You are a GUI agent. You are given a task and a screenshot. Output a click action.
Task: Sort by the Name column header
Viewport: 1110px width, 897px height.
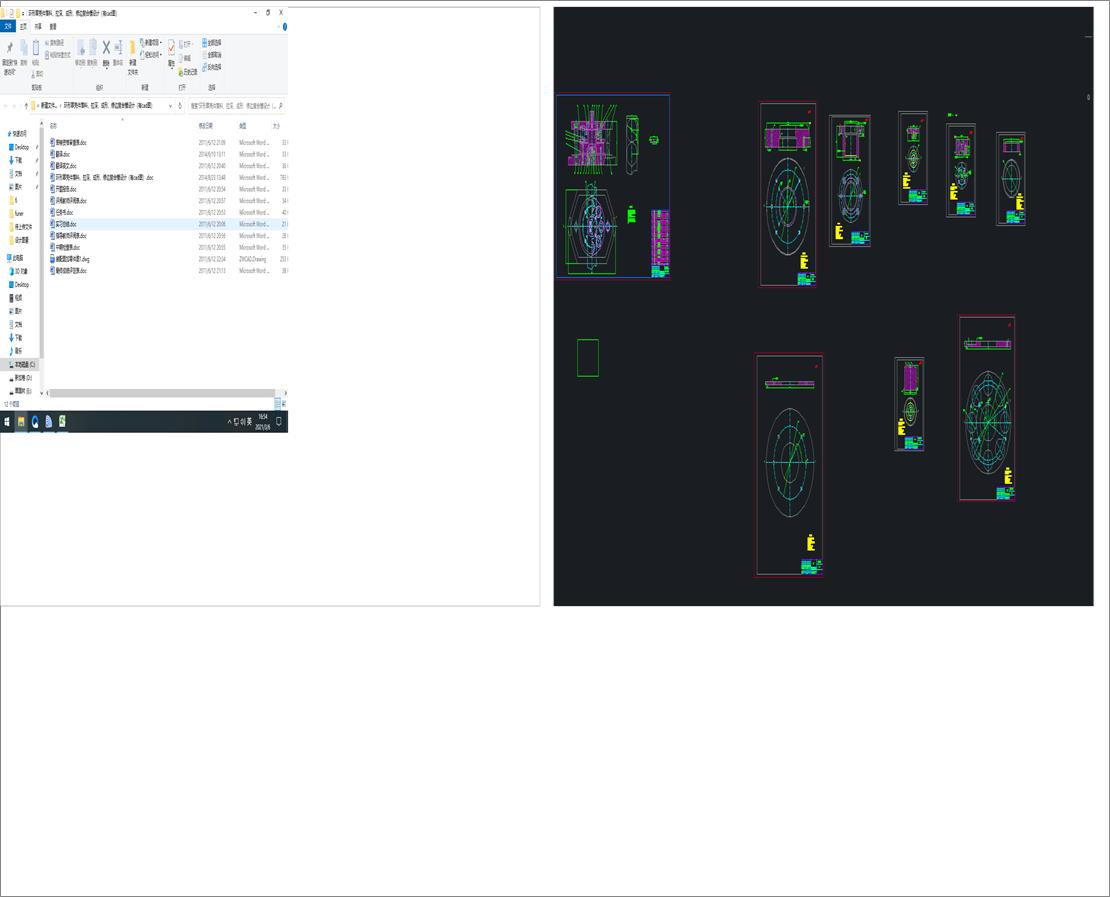(54, 125)
